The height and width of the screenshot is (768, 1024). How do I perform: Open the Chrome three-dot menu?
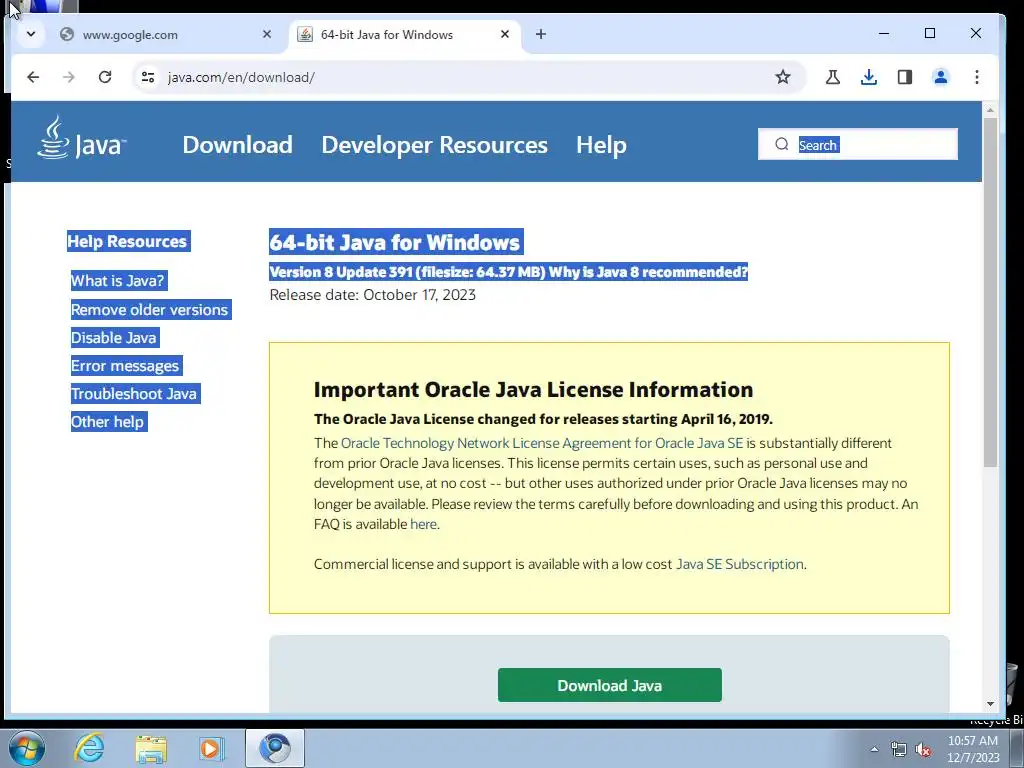(x=976, y=77)
